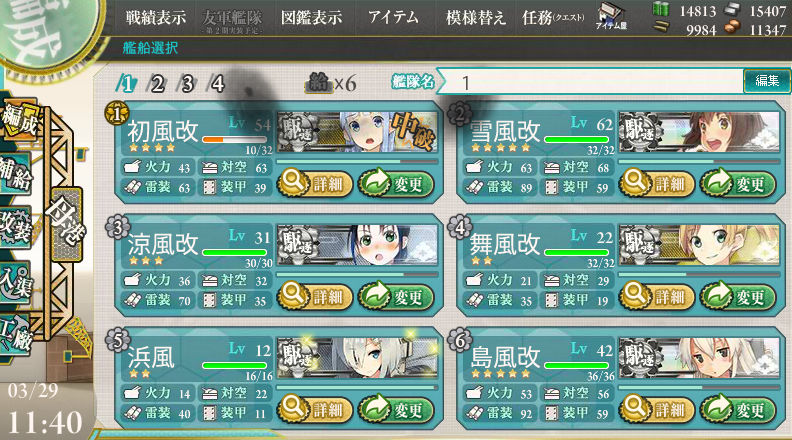This screenshot has width=792, height=440.
Task: Open the 改装 remodel sidebar icon
Action: coord(16,227)
